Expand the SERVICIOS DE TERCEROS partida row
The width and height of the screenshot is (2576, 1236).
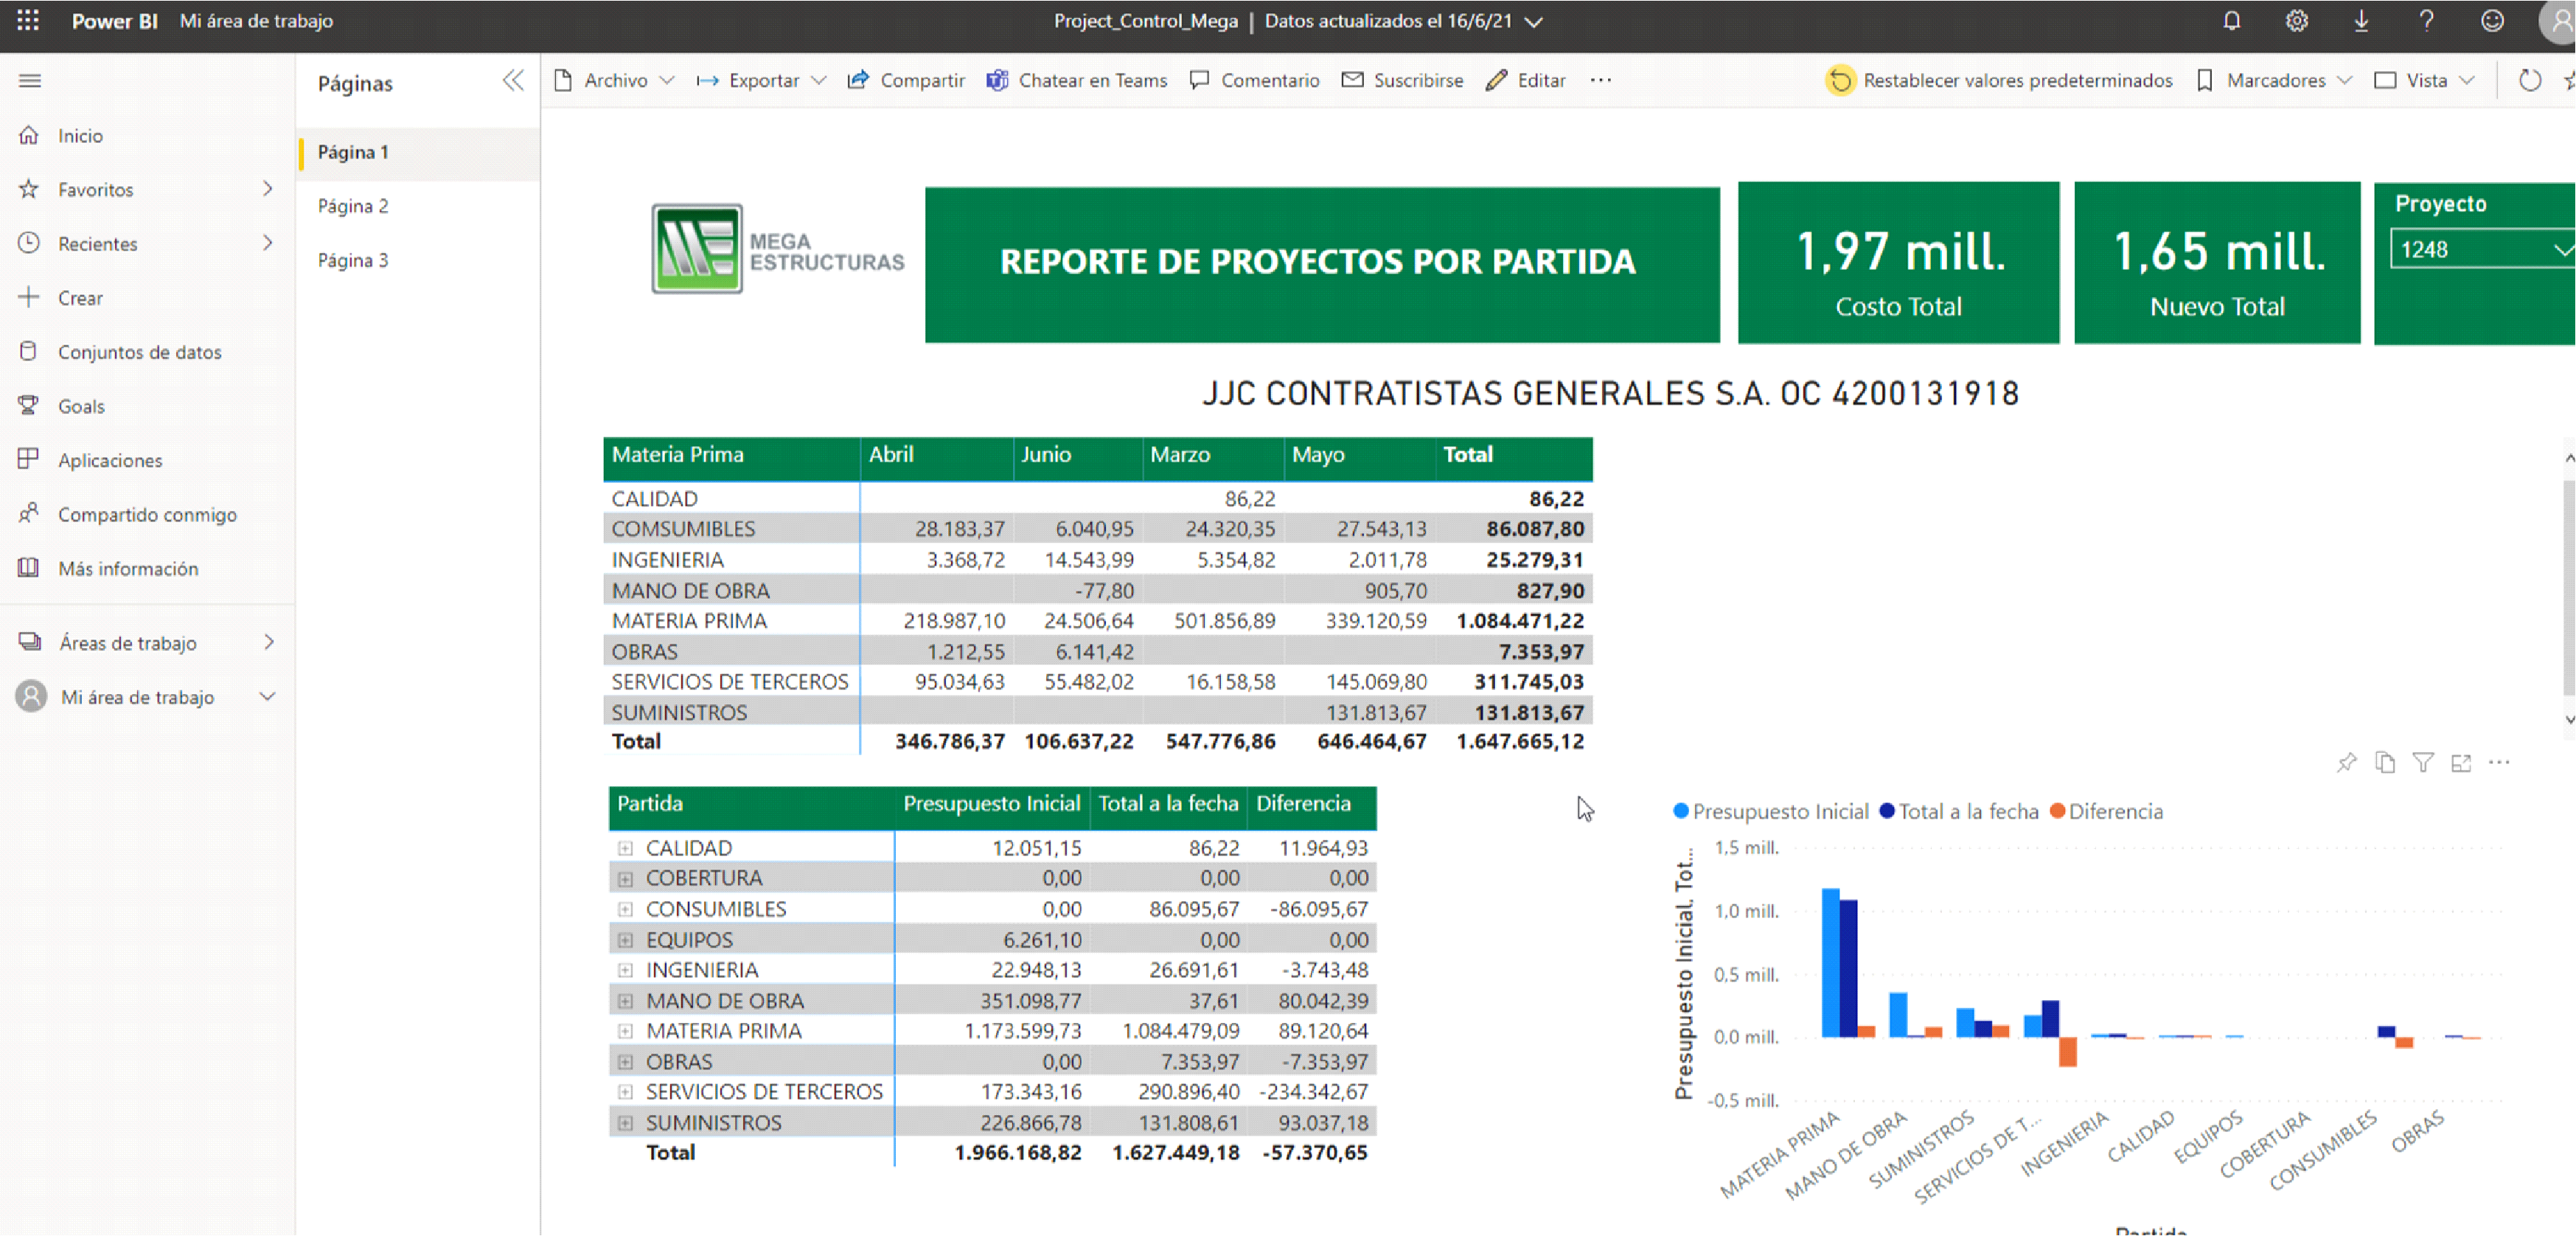click(625, 1092)
